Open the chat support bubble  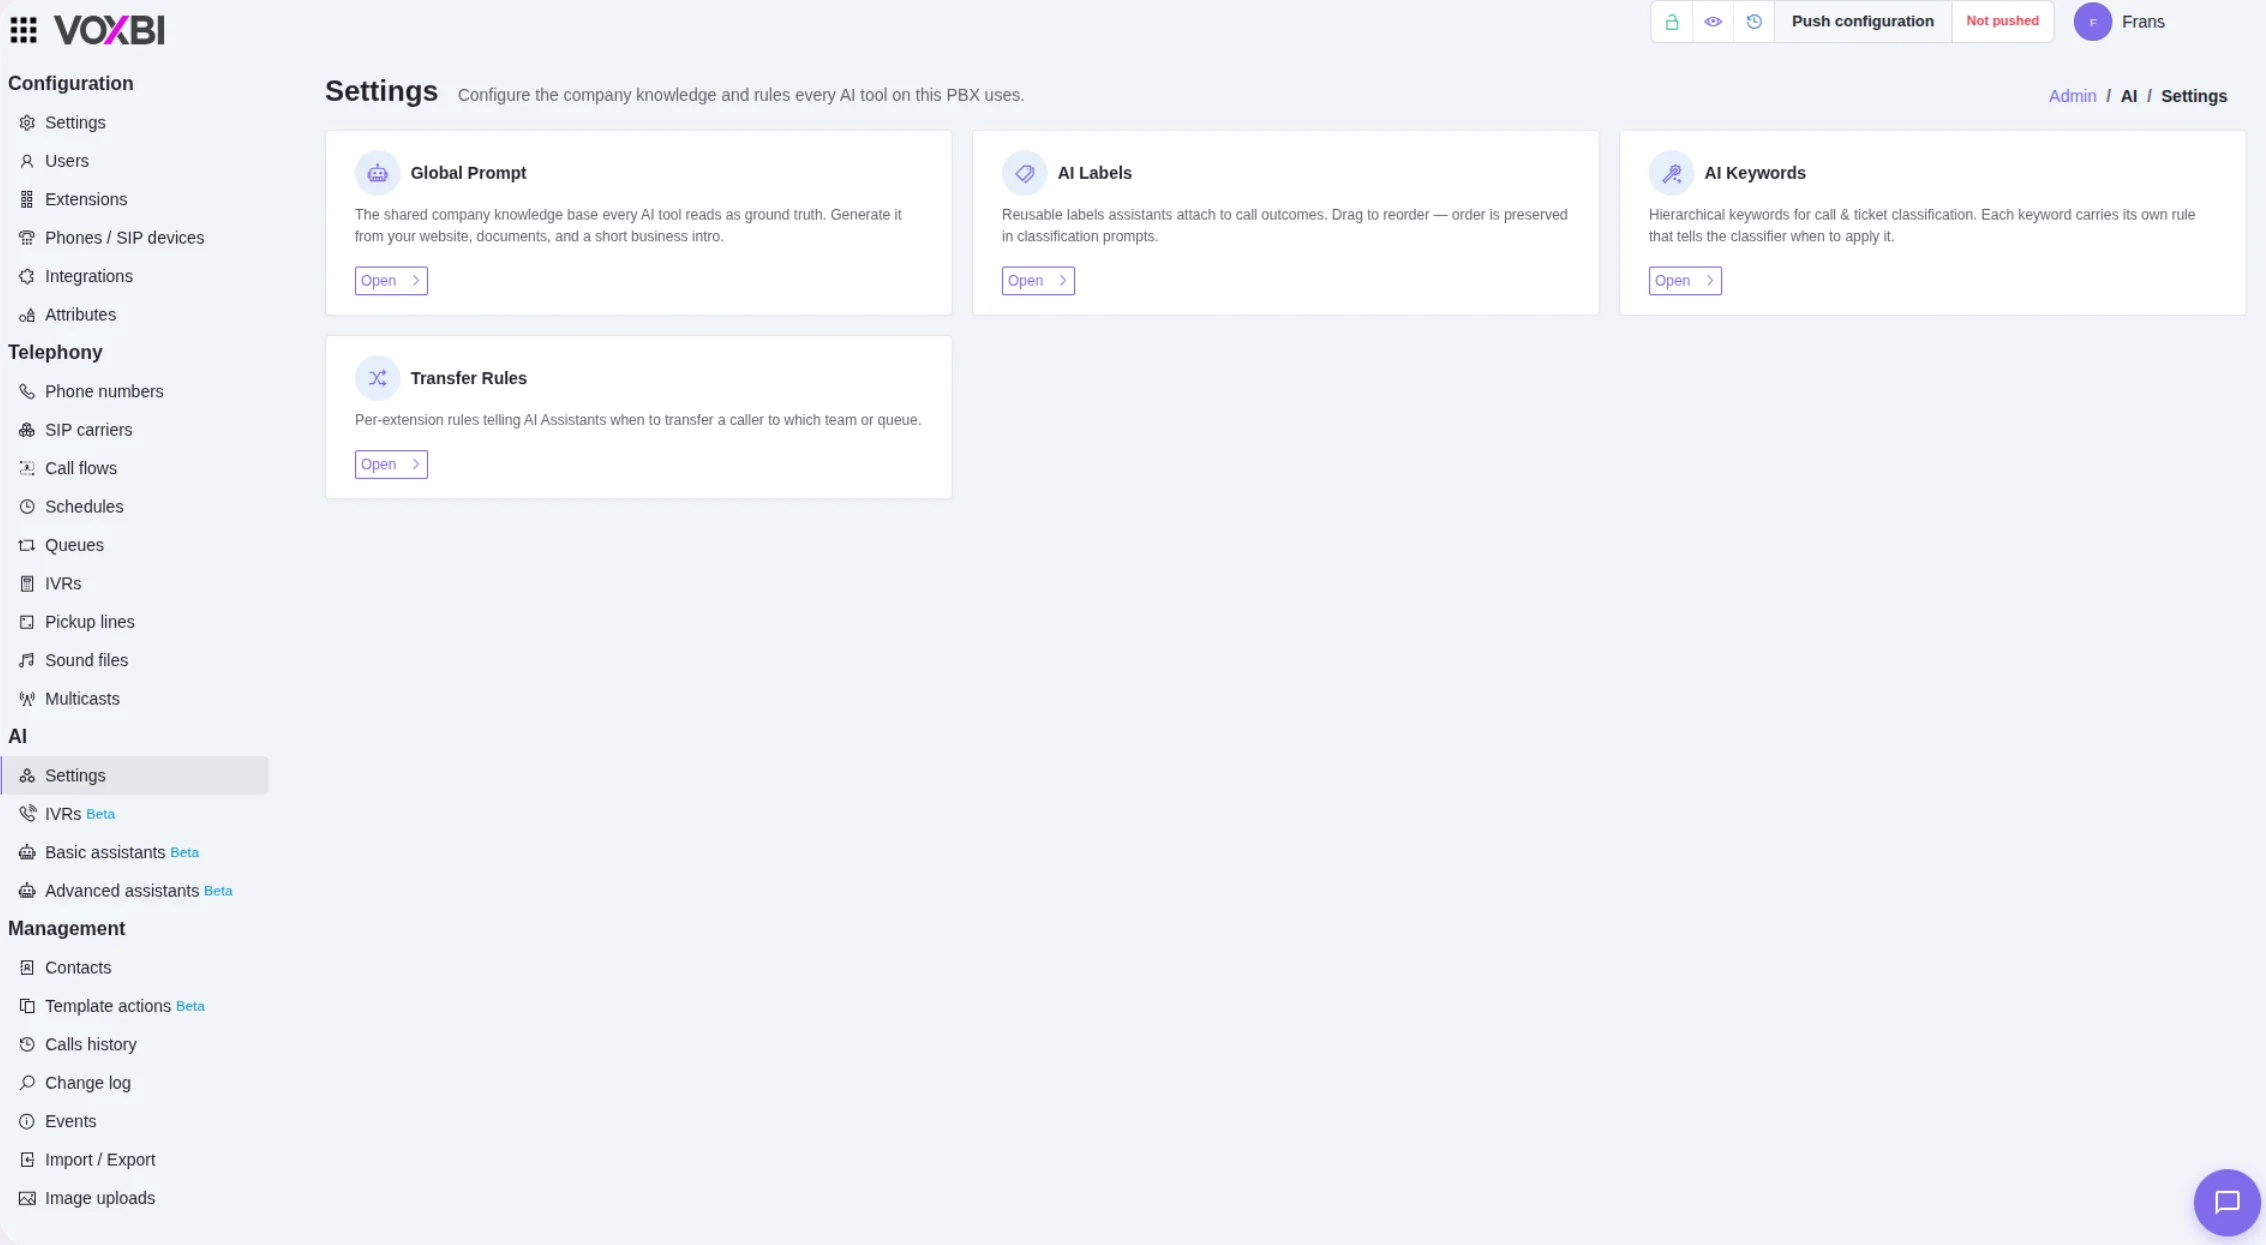click(2226, 1202)
